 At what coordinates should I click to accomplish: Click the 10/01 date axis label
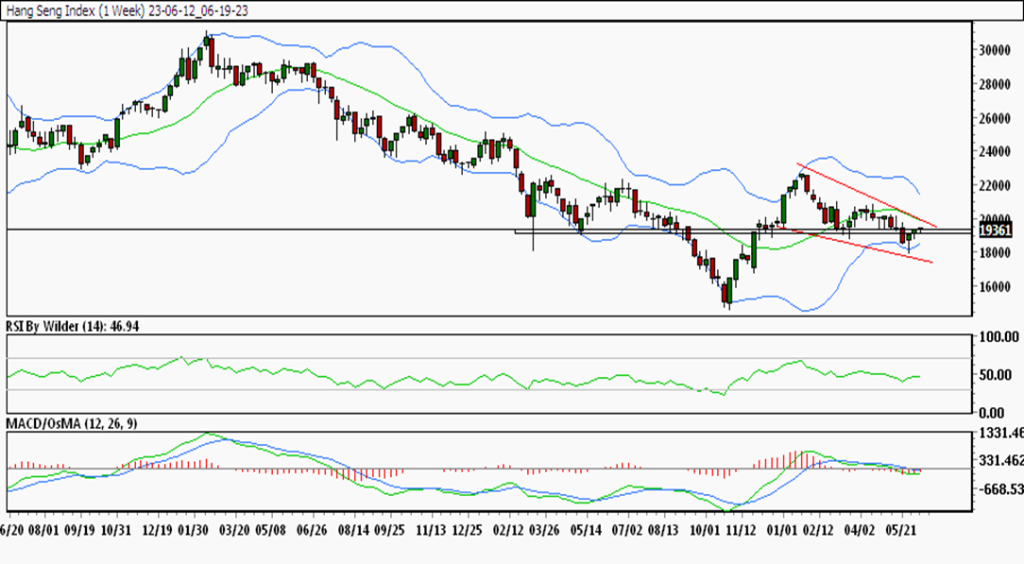705,529
